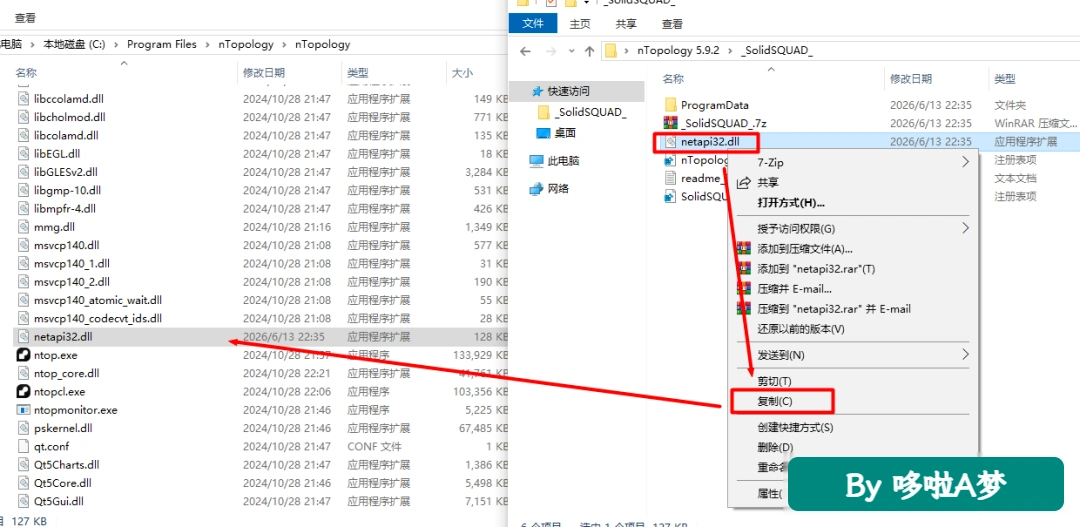
Task: Go up one folder level
Action: (x=589, y=51)
